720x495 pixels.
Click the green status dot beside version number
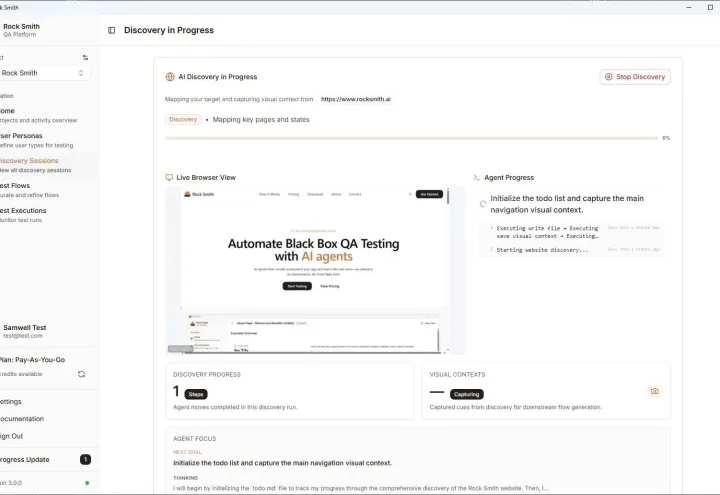point(87,483)
